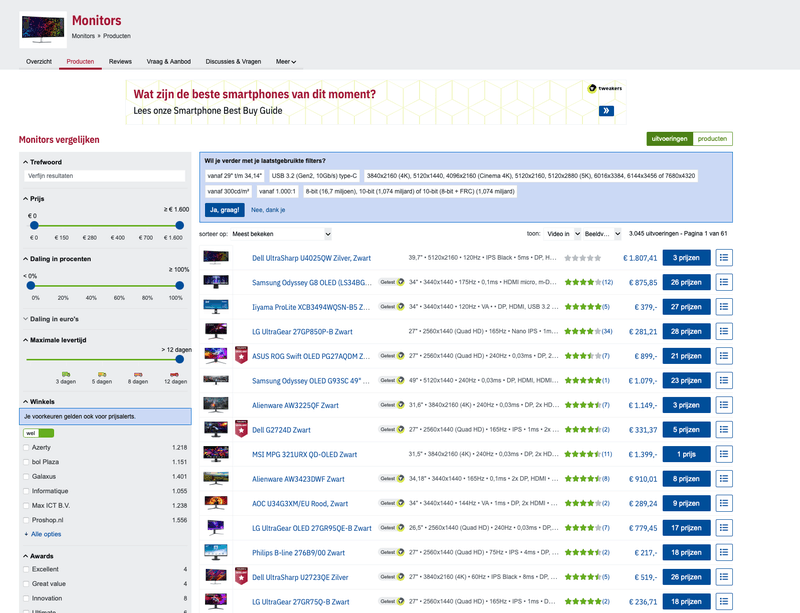The image size is (800, 613).
Task: Click the award badge on ASUS ROG Swift row
Action: [241, 355]
